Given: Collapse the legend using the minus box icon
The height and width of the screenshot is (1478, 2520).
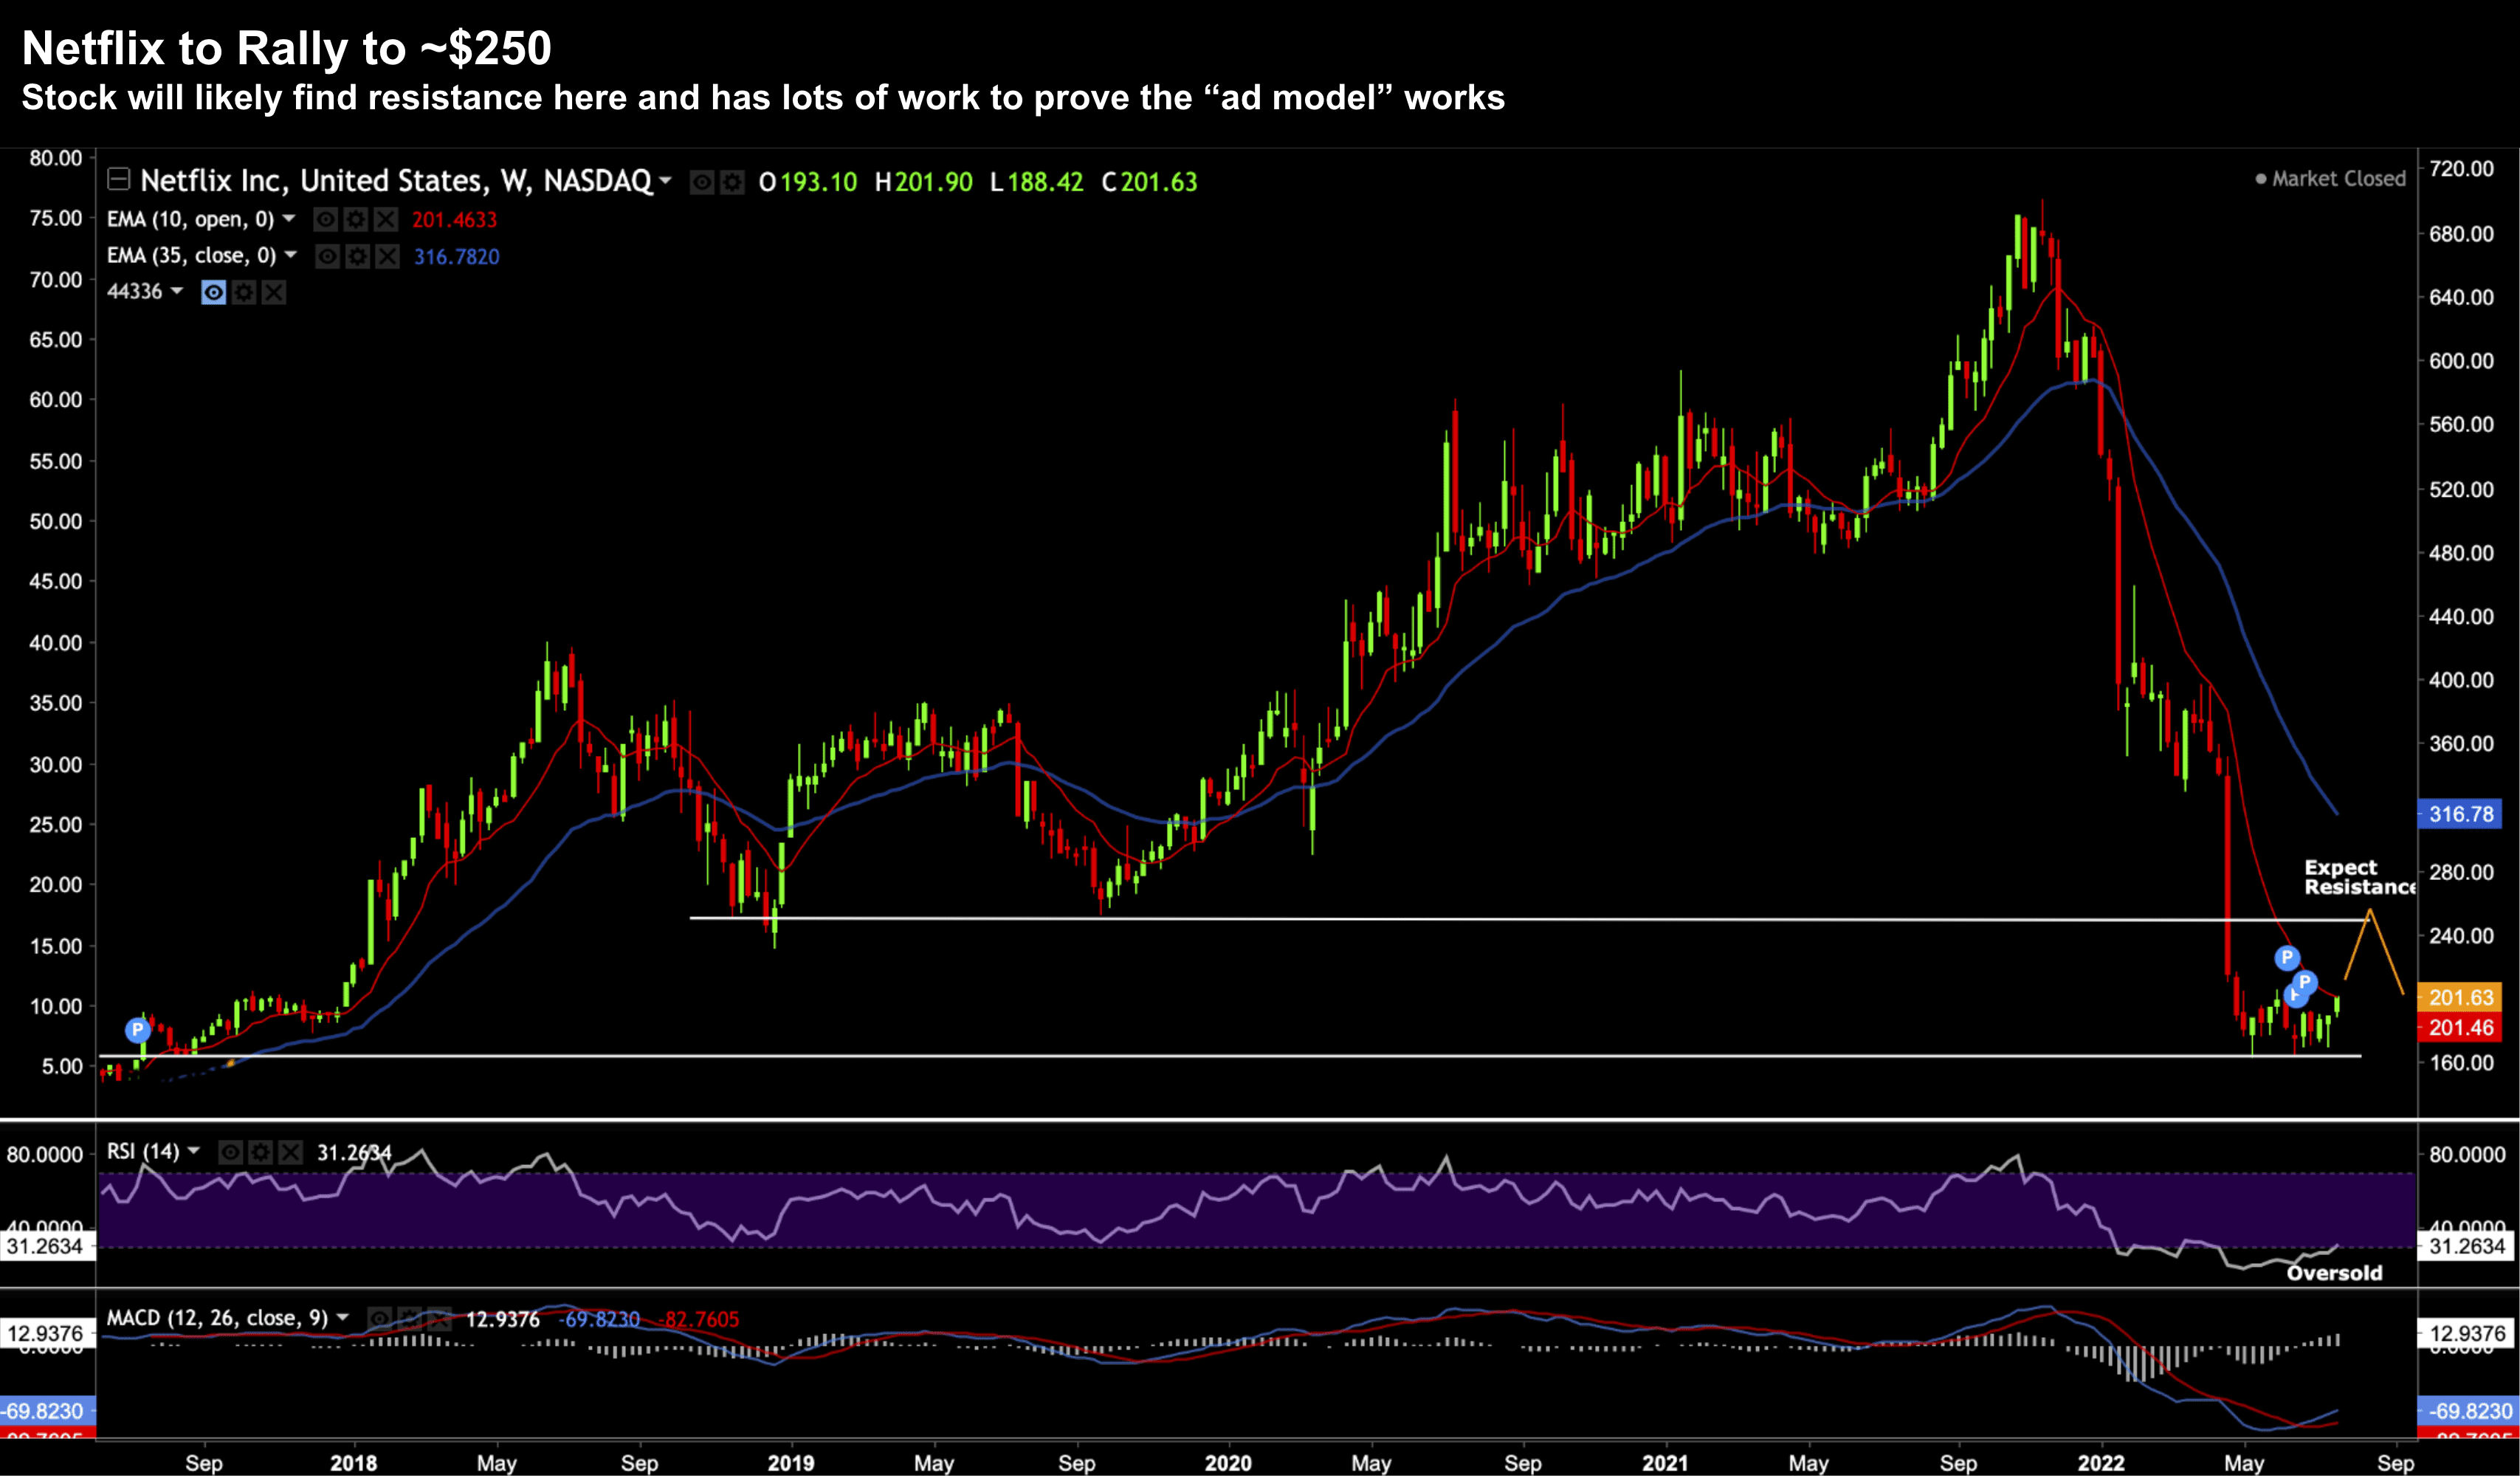Looking at the screenshot, I should click(119, 180).
